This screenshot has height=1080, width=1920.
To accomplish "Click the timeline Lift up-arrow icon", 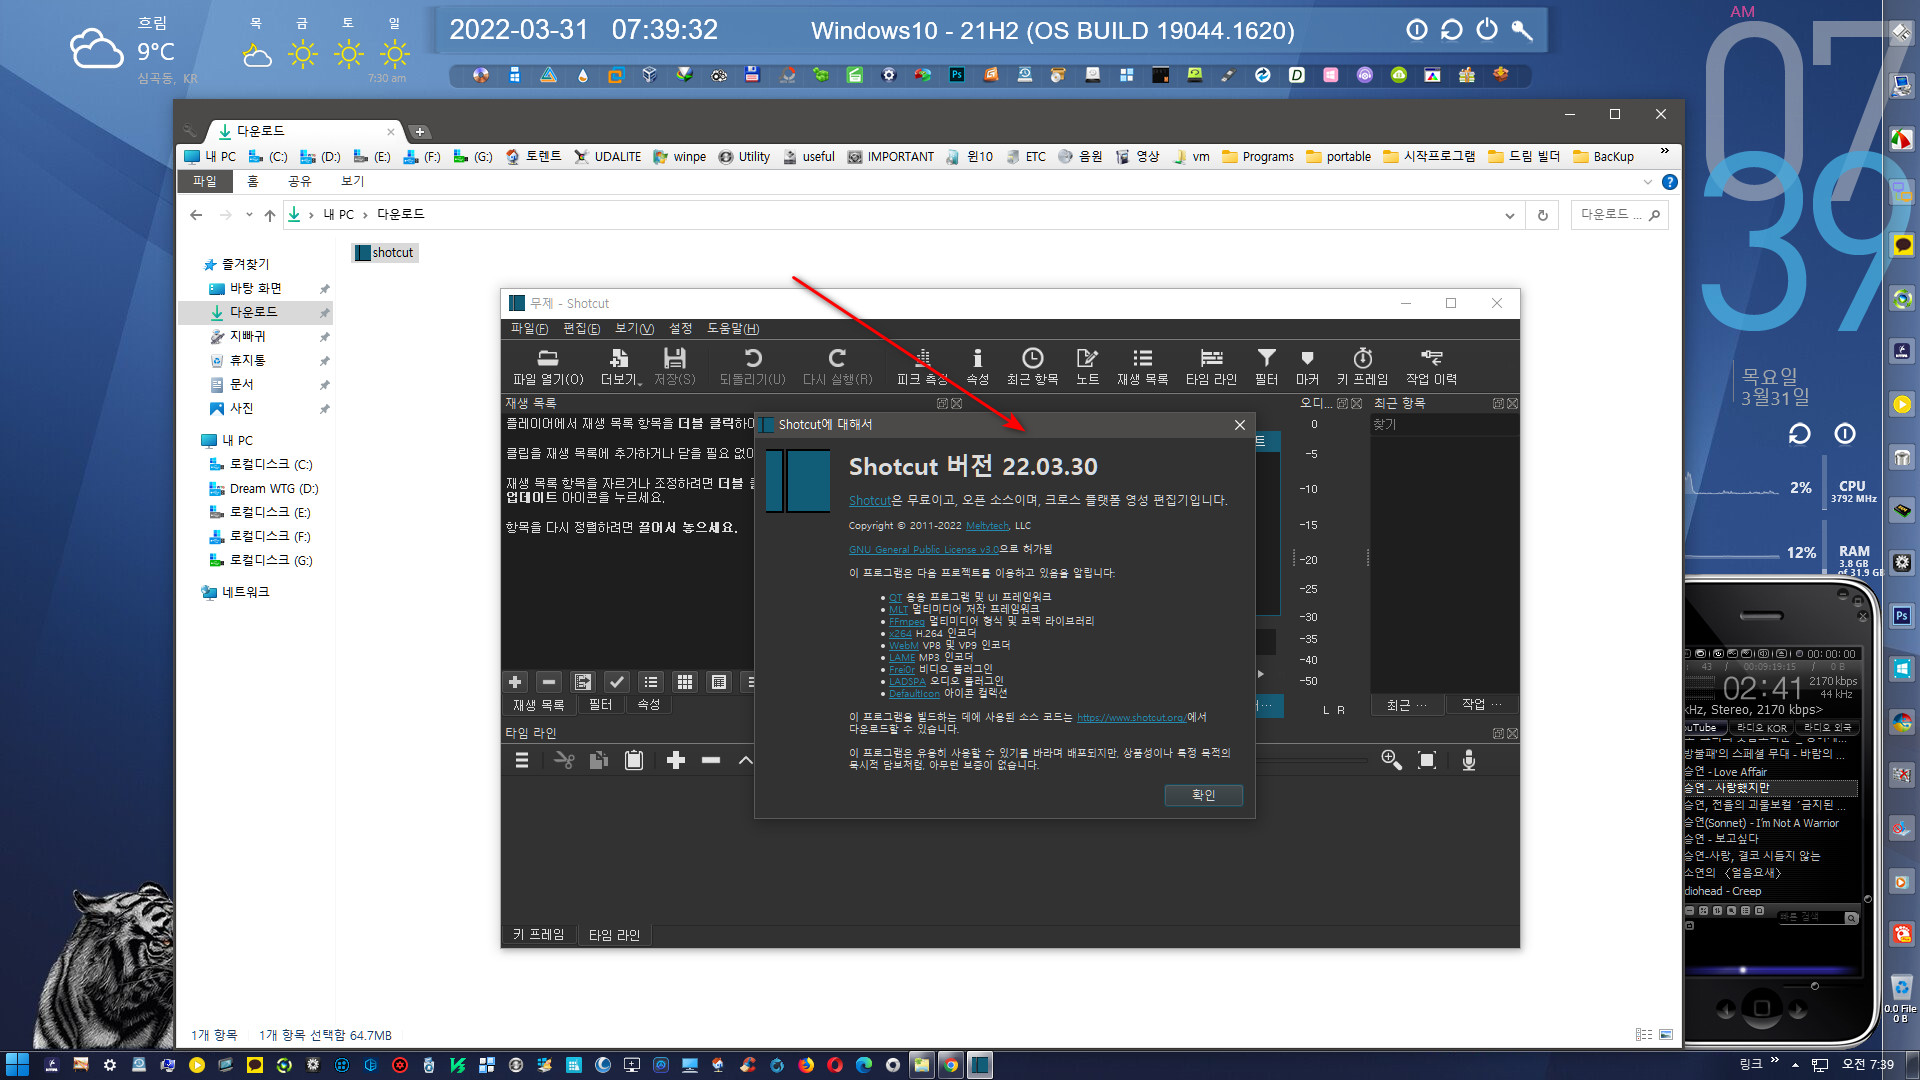I will click(745, 761).
